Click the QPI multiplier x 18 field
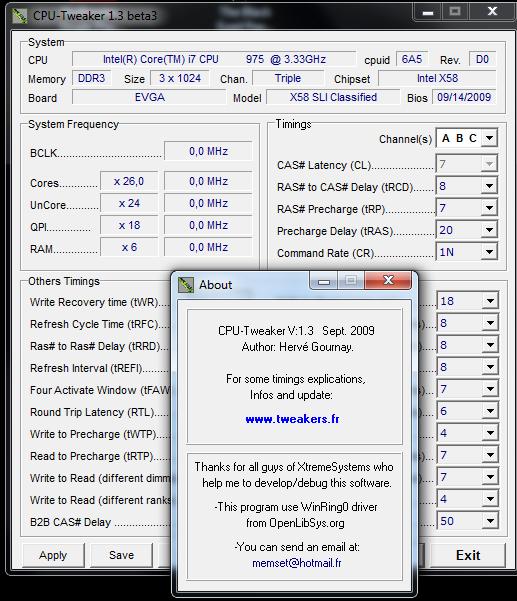 click(x=129, y=225)
